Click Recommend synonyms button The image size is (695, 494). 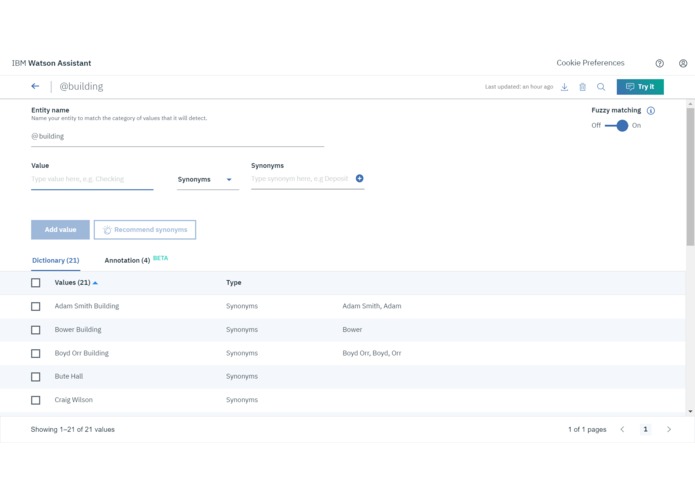click(145, 229)
